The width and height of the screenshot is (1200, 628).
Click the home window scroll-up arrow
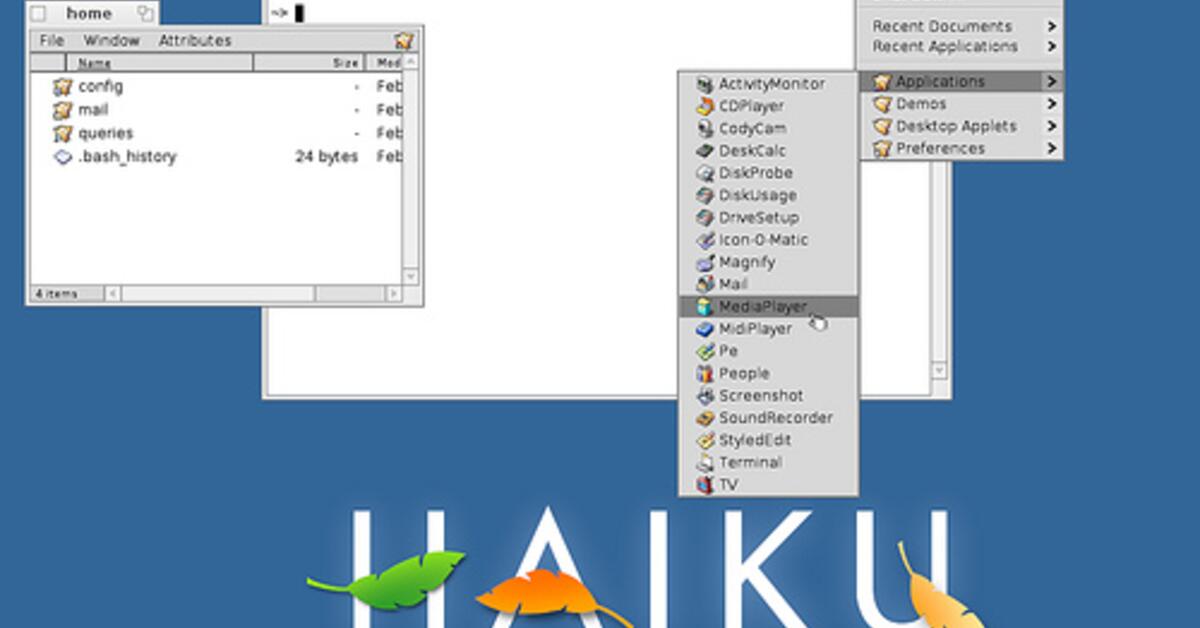tap(410, 63)
